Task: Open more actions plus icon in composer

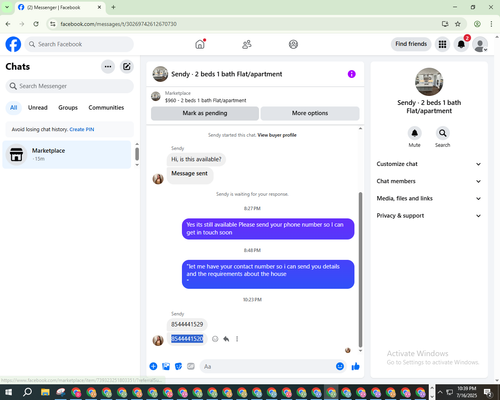Action: pos(153,366)
